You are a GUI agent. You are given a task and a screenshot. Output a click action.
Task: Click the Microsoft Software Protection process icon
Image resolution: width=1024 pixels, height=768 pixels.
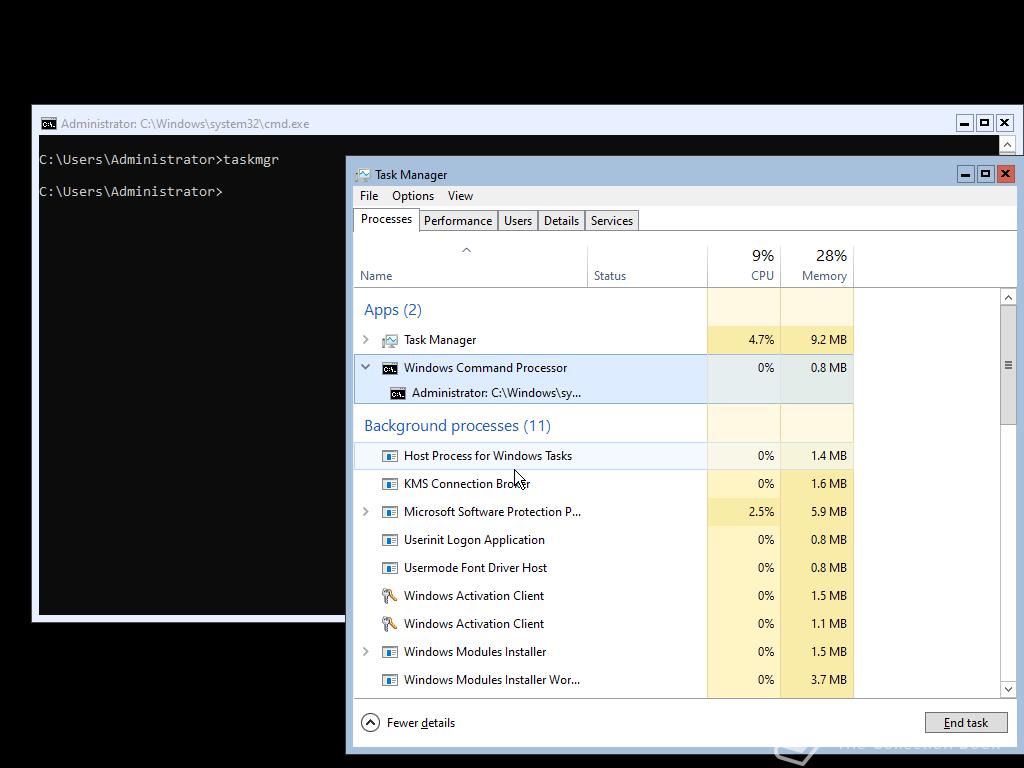tap(390, 512)
